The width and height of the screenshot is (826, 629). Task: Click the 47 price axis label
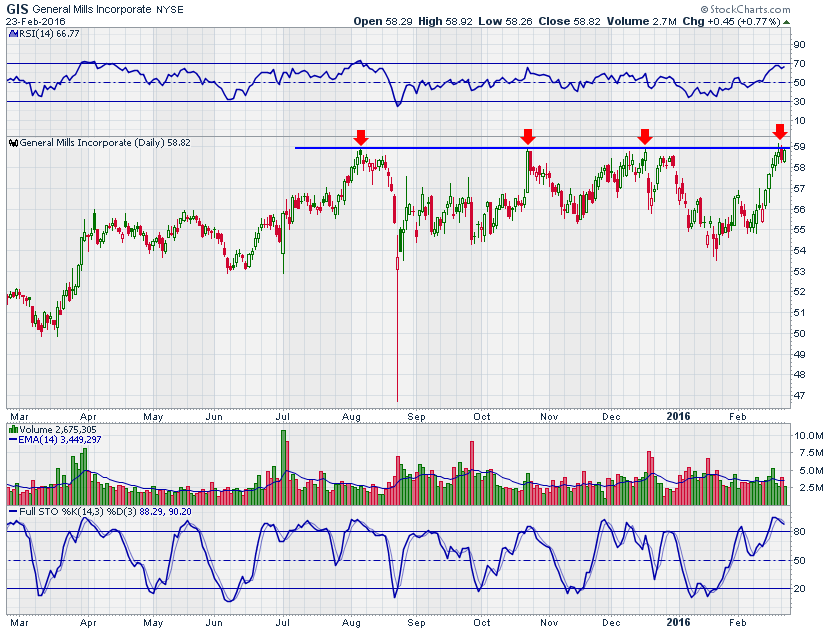800,396
